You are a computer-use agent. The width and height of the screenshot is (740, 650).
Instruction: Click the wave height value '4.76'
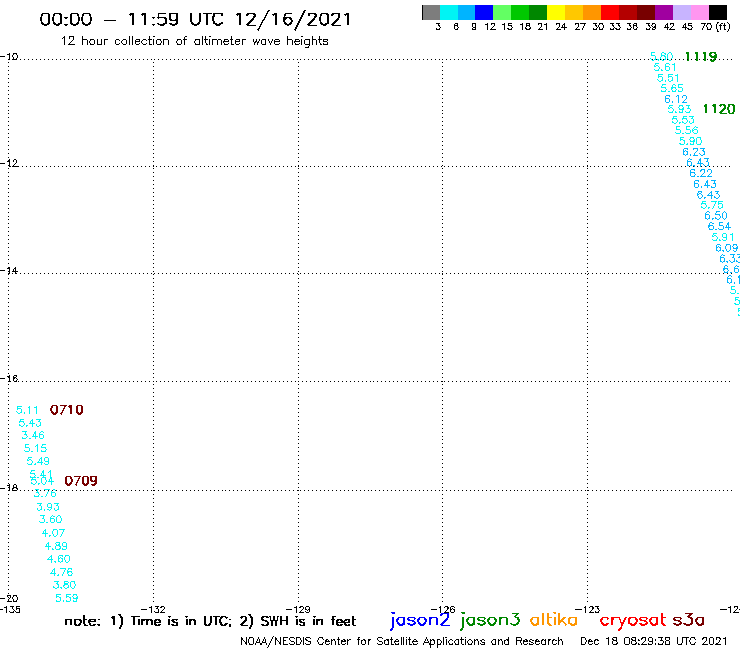click(x=62, y=572)
